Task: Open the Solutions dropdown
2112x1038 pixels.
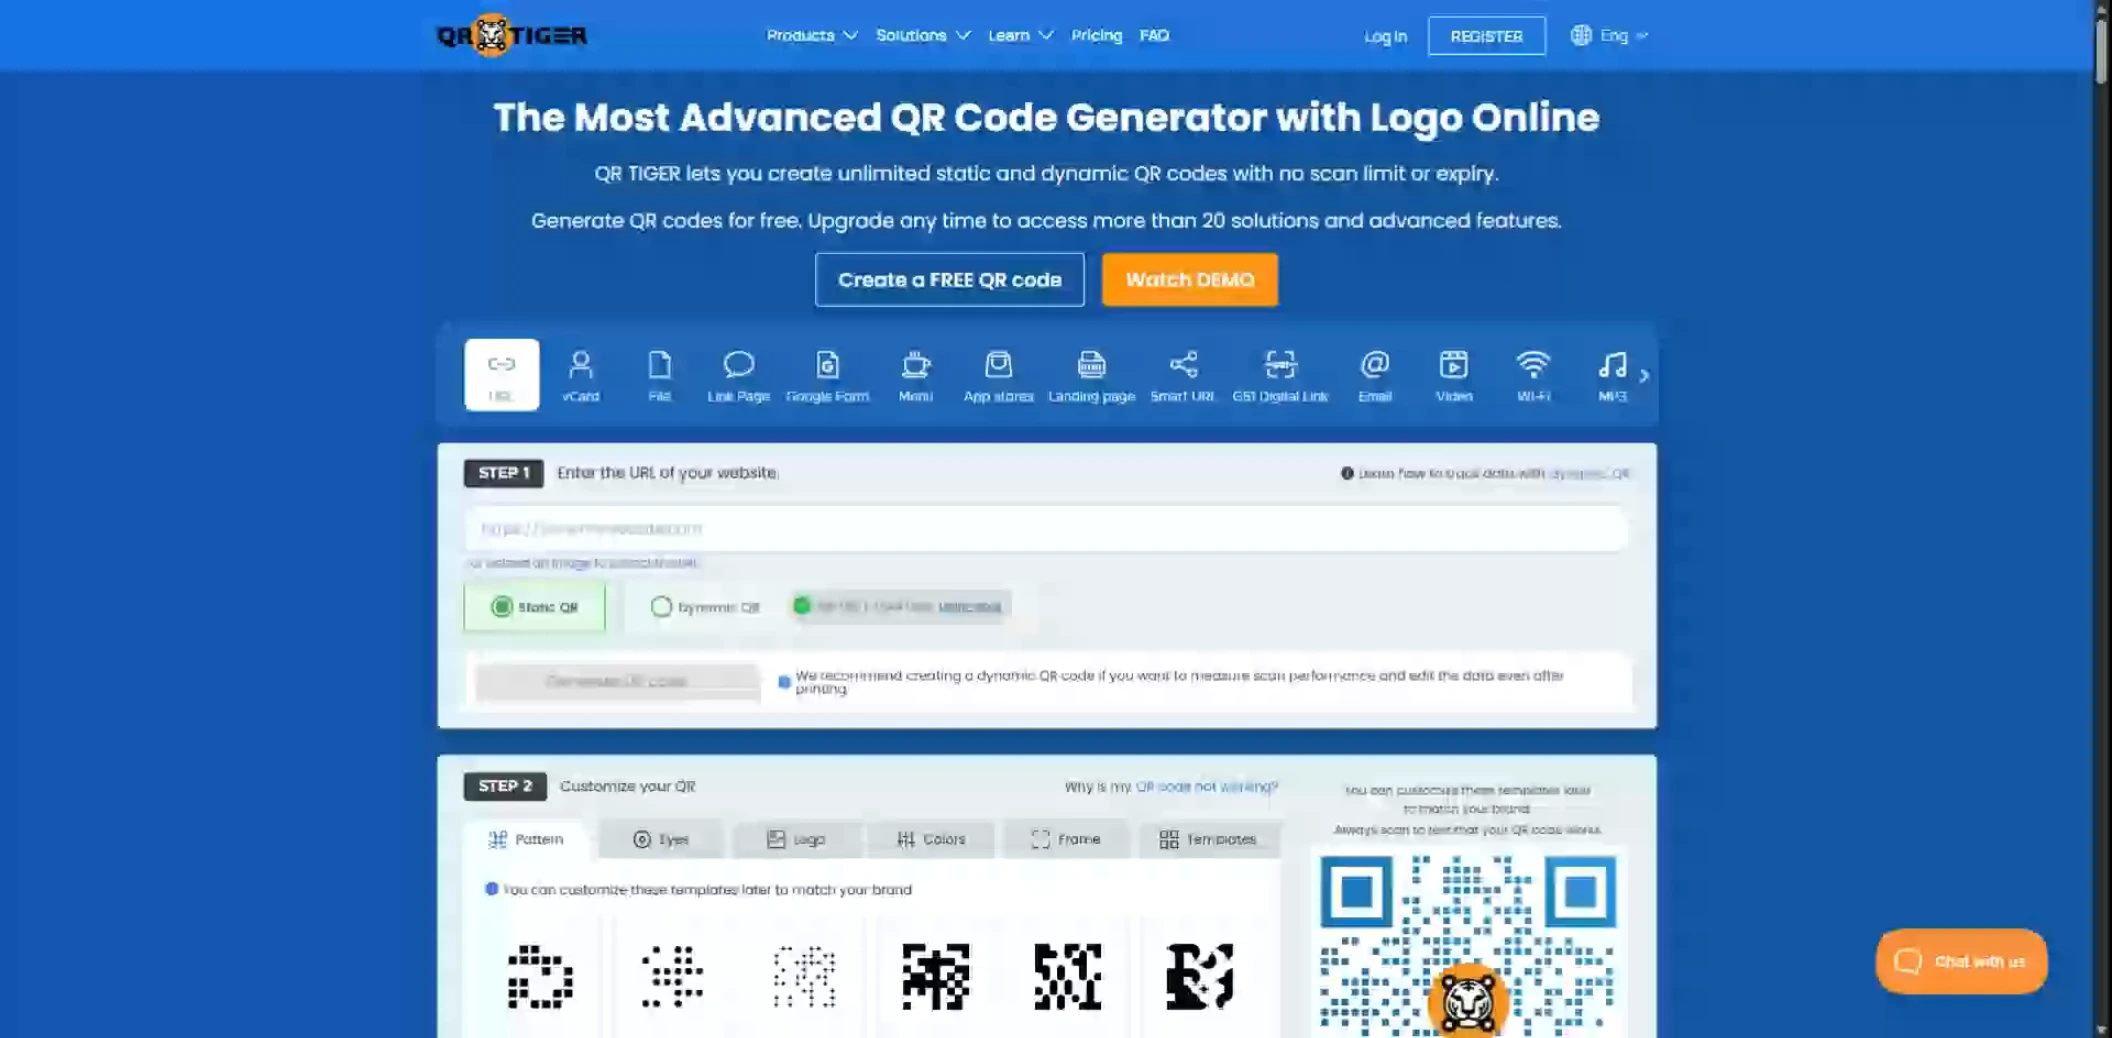Action: (x=922, y=35)
